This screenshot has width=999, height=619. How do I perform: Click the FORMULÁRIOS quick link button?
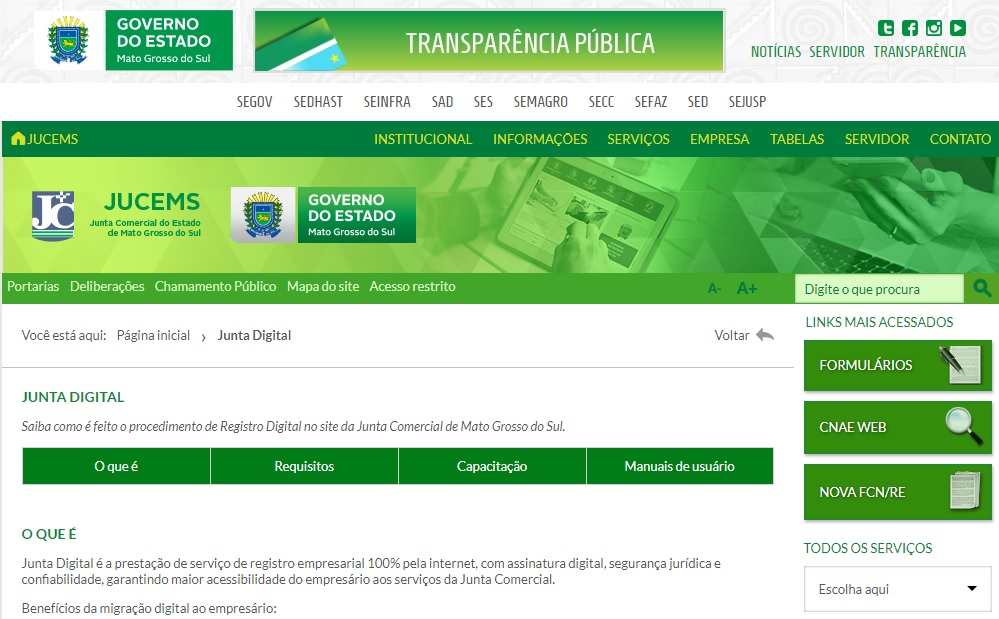tap(897, 365)
